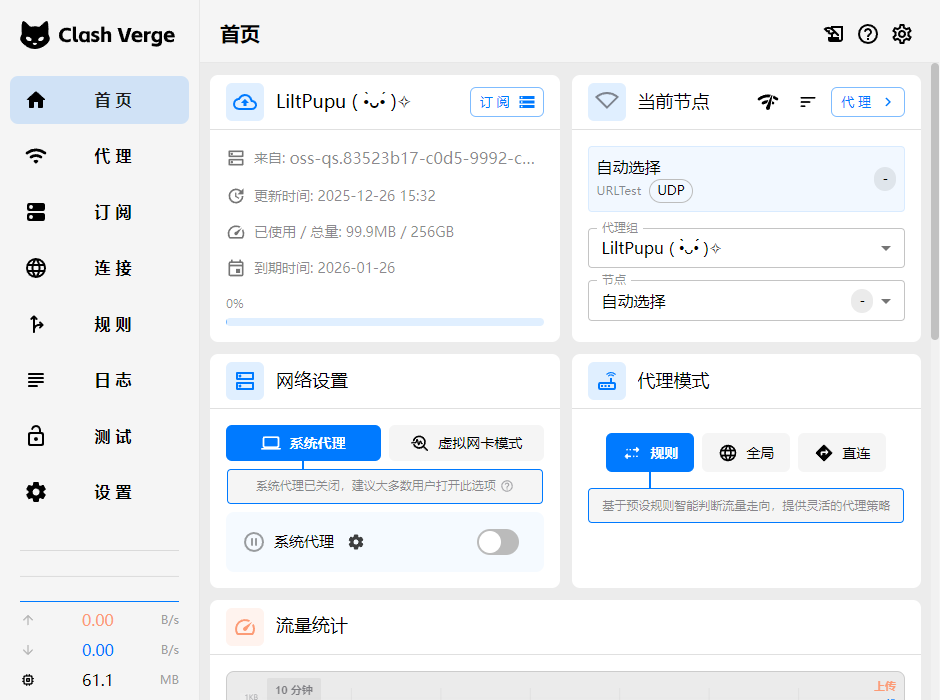Select 直连 proxy mode
The image size is (940, 700).
[841, 453]
